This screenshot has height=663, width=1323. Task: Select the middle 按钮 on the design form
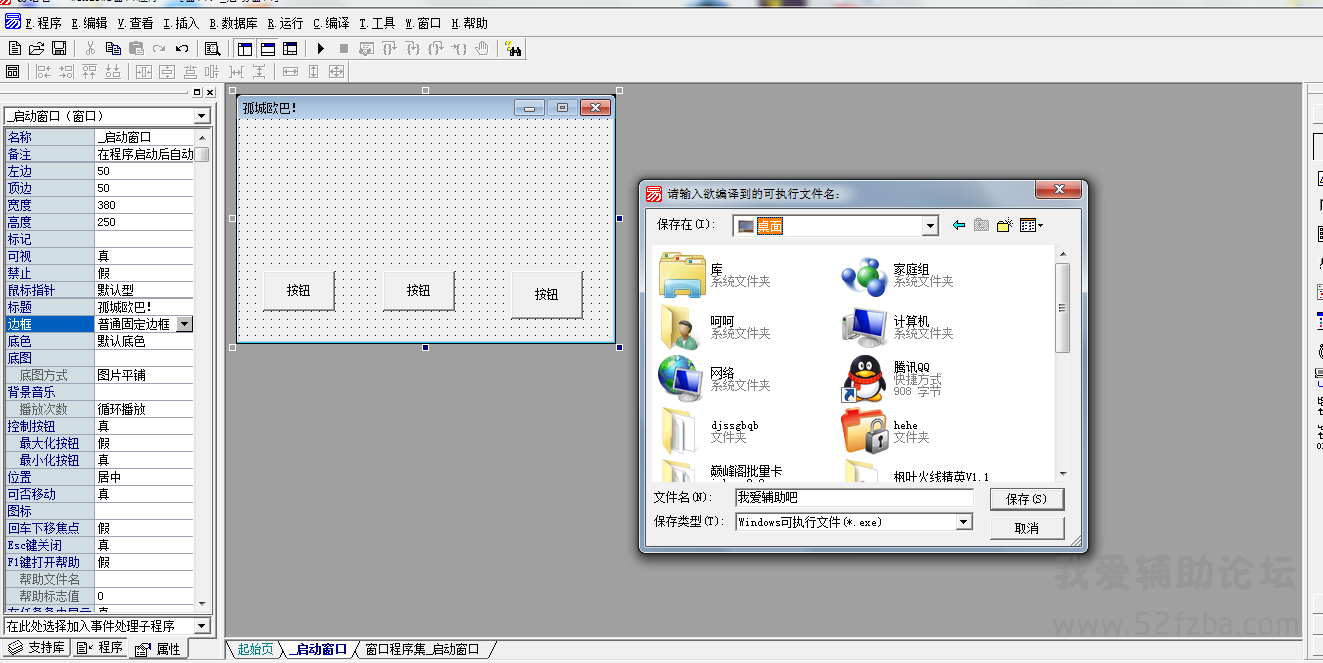tap(418, 290)
